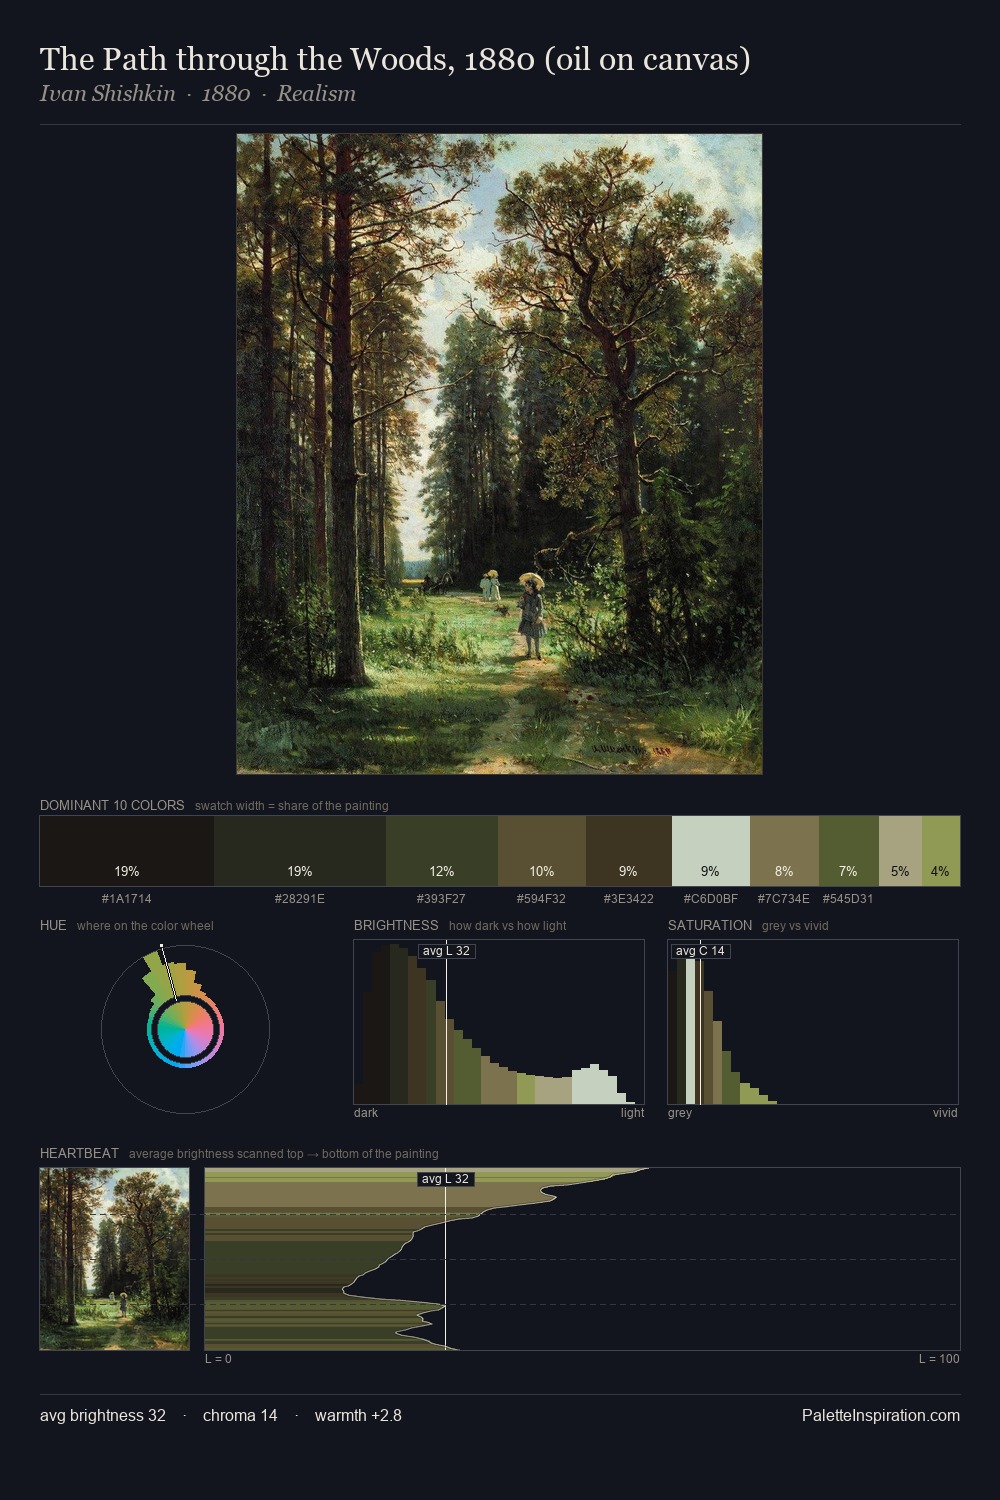The height and width of the screenshot is (1500, 1000).
Task: Click the saturation histogram chart
Action: pyautogui.click(x=813, y=1022)
